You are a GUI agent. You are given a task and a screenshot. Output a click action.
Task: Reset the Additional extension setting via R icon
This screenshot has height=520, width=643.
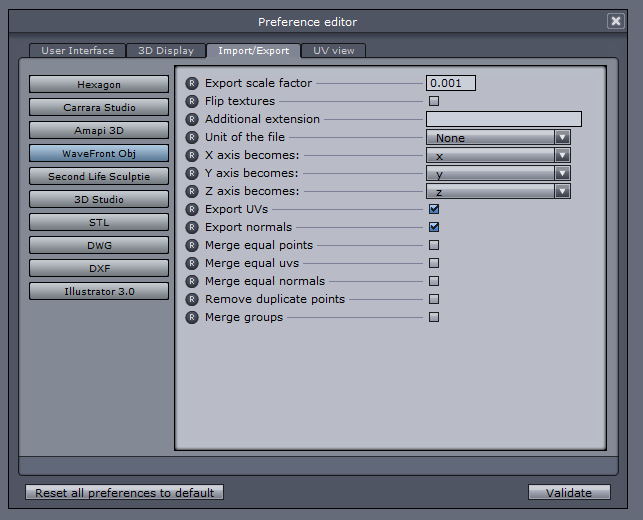[x=193, y=119]
